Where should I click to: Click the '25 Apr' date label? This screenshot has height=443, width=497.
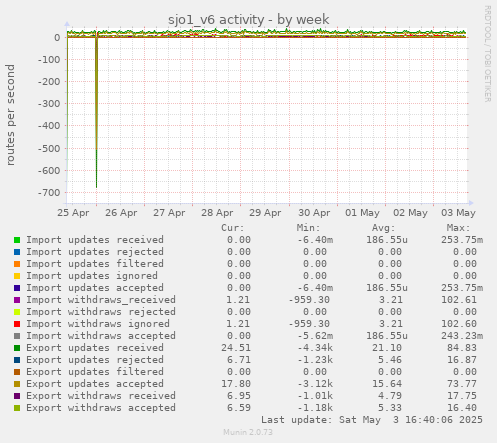coord(73,213)
